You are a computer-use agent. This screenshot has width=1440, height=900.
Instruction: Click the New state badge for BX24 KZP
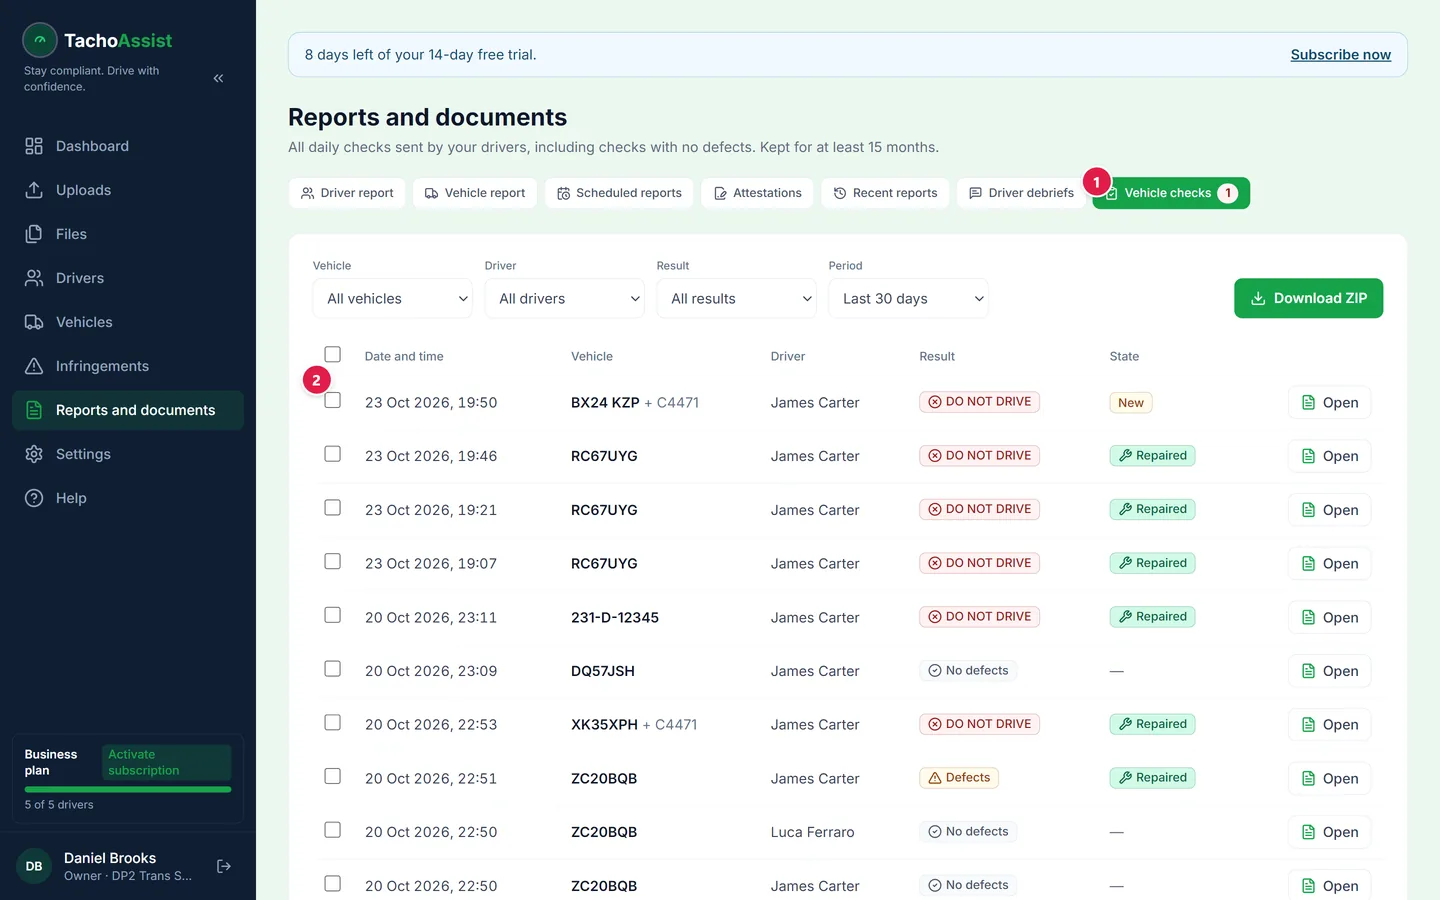click(x=1131, y=403)
